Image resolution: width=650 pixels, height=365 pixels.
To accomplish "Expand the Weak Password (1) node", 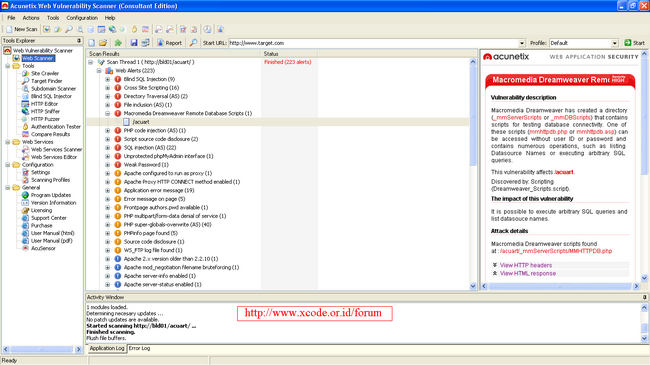I will pos(107,165).
